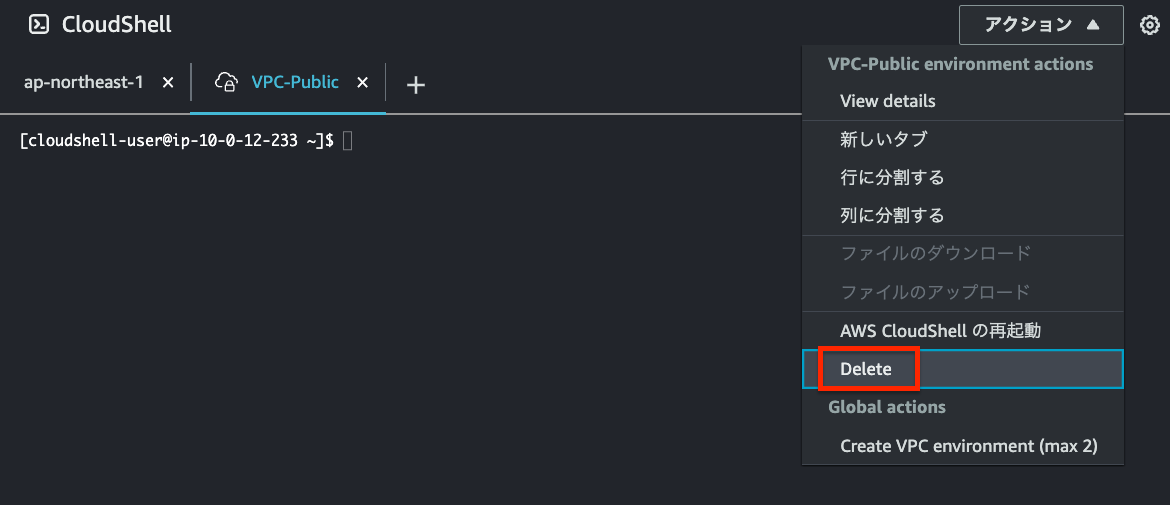Click ファイルのアップロード menu entry
1170x505 pixels.
click(x=935, y=292)
